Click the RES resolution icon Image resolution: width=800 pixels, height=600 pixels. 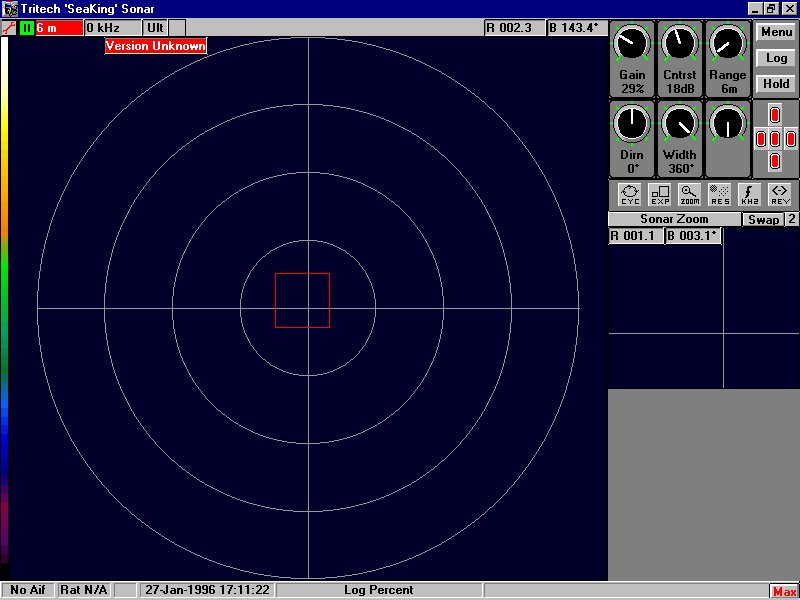(x=720, y=194)
